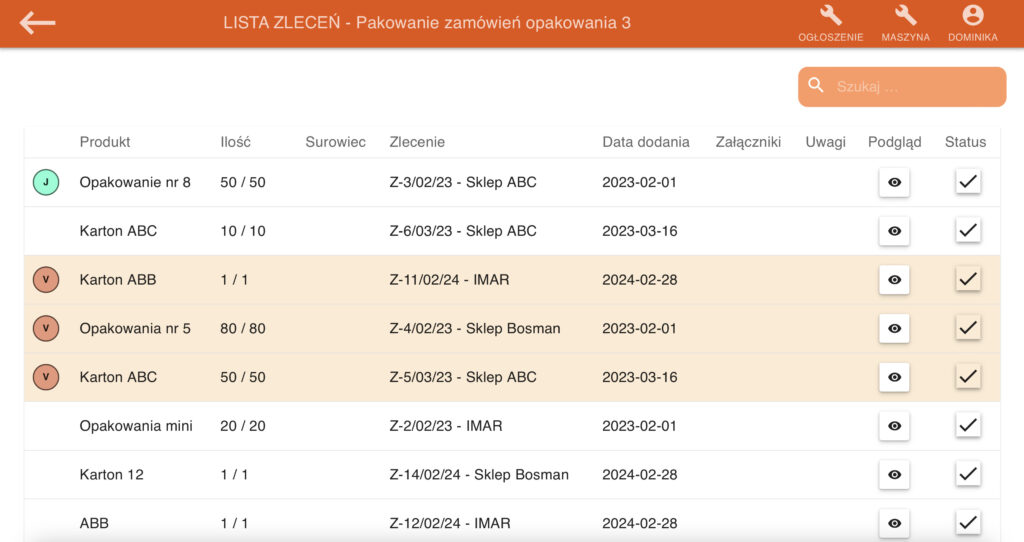Preview order Z-3/02/23 with eye button

click(x=894, y=182)
